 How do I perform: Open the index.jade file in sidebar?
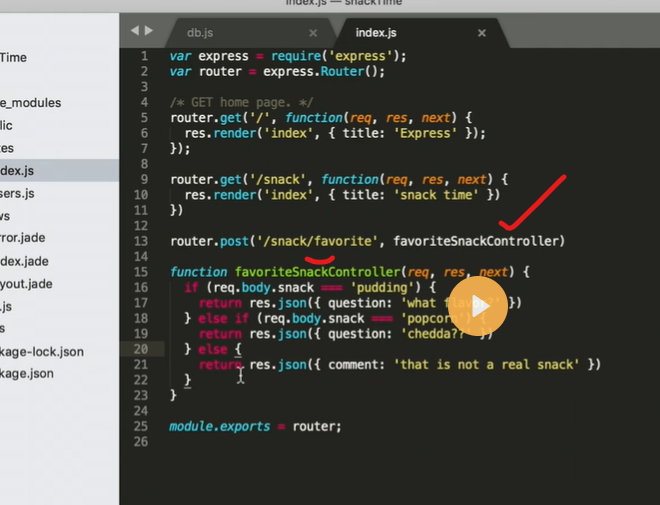24,261
